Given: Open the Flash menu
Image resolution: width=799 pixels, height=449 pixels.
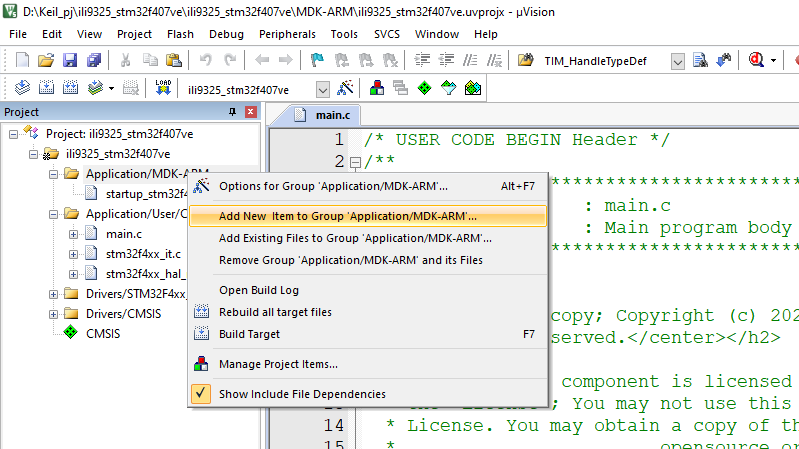Looking at the screenshot, I should pyautogui.click(x=180, y=34).
